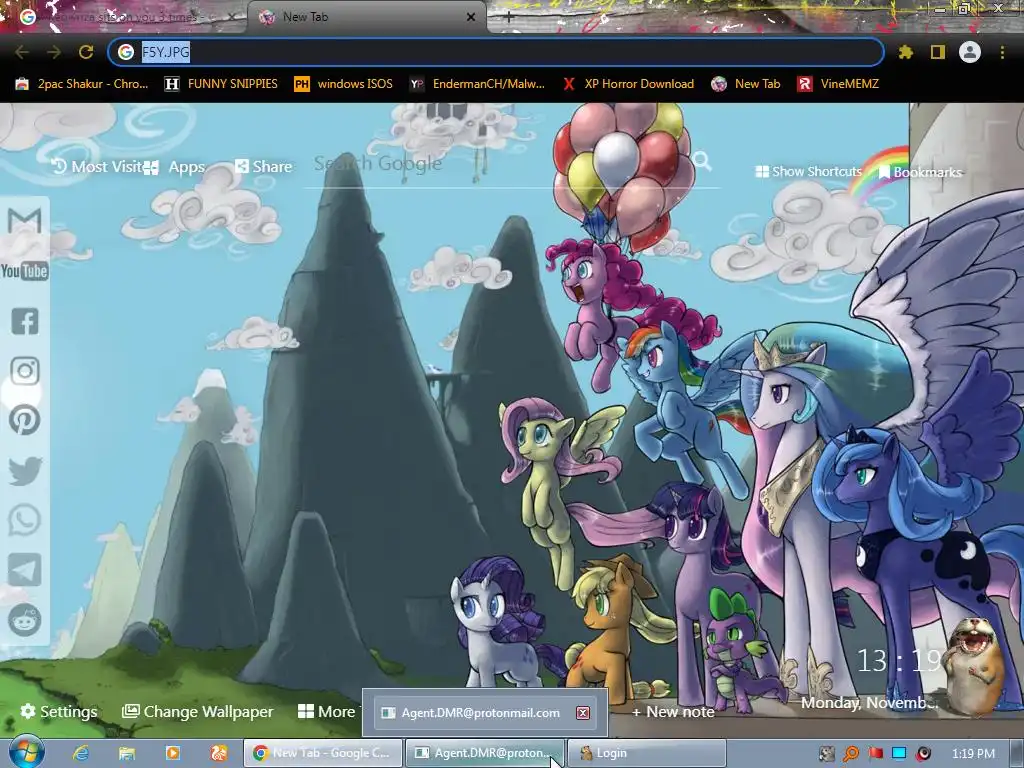Open Gmail from the sidebar

coord(25,221)
